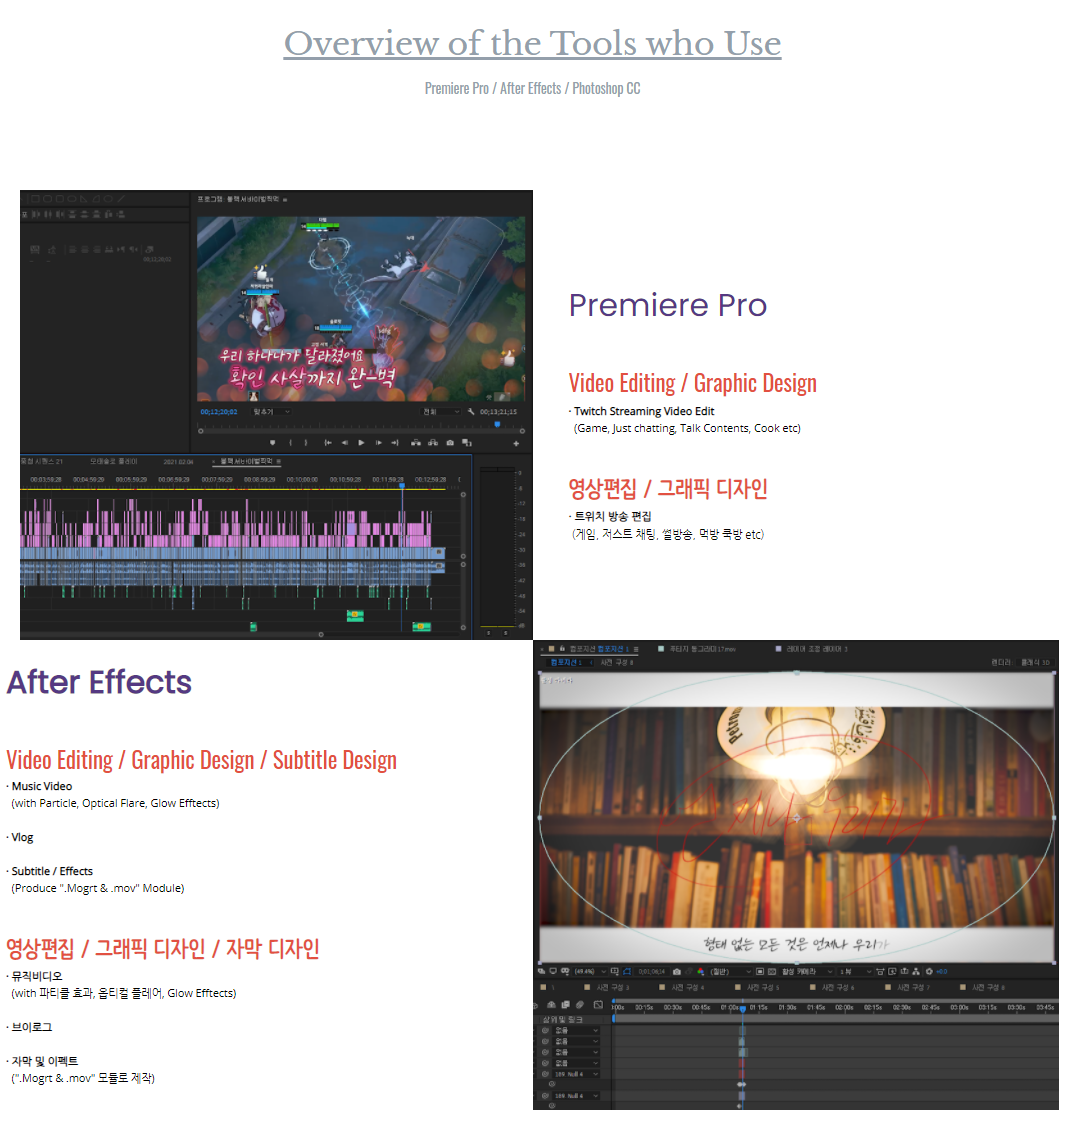1077x1123 pixels.
Task: Click the pink clip track in timeline
Action: click(x=226, y=523)
